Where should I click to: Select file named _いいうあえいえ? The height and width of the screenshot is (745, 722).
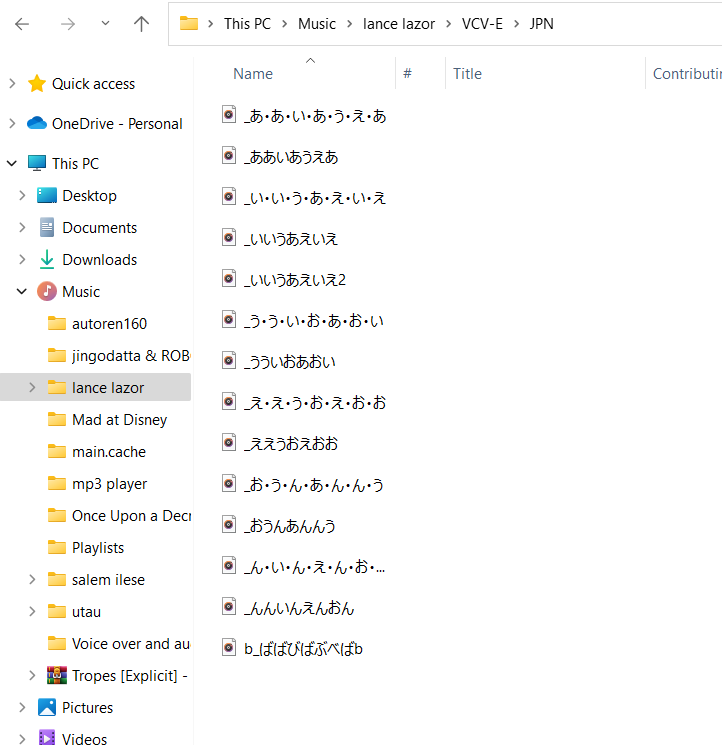click(291, 239)
